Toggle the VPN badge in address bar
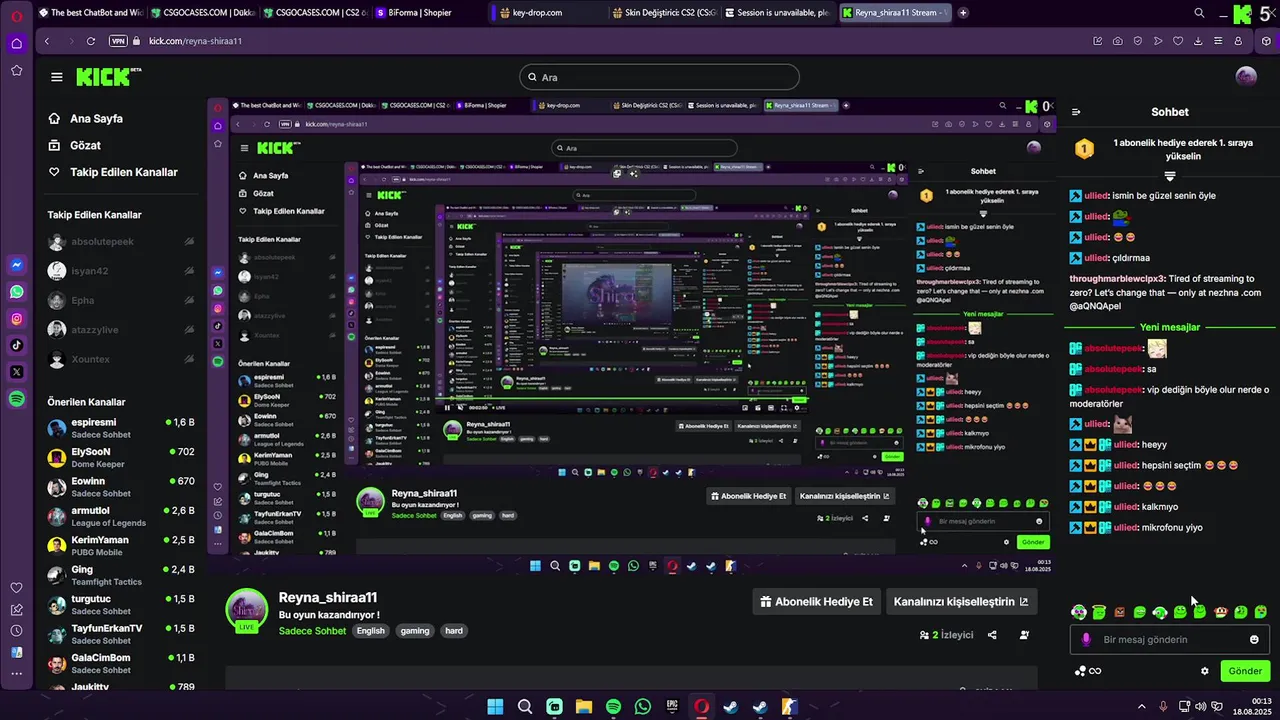Viewport: 1280px width, 720px height. click(x=118, y=41)
